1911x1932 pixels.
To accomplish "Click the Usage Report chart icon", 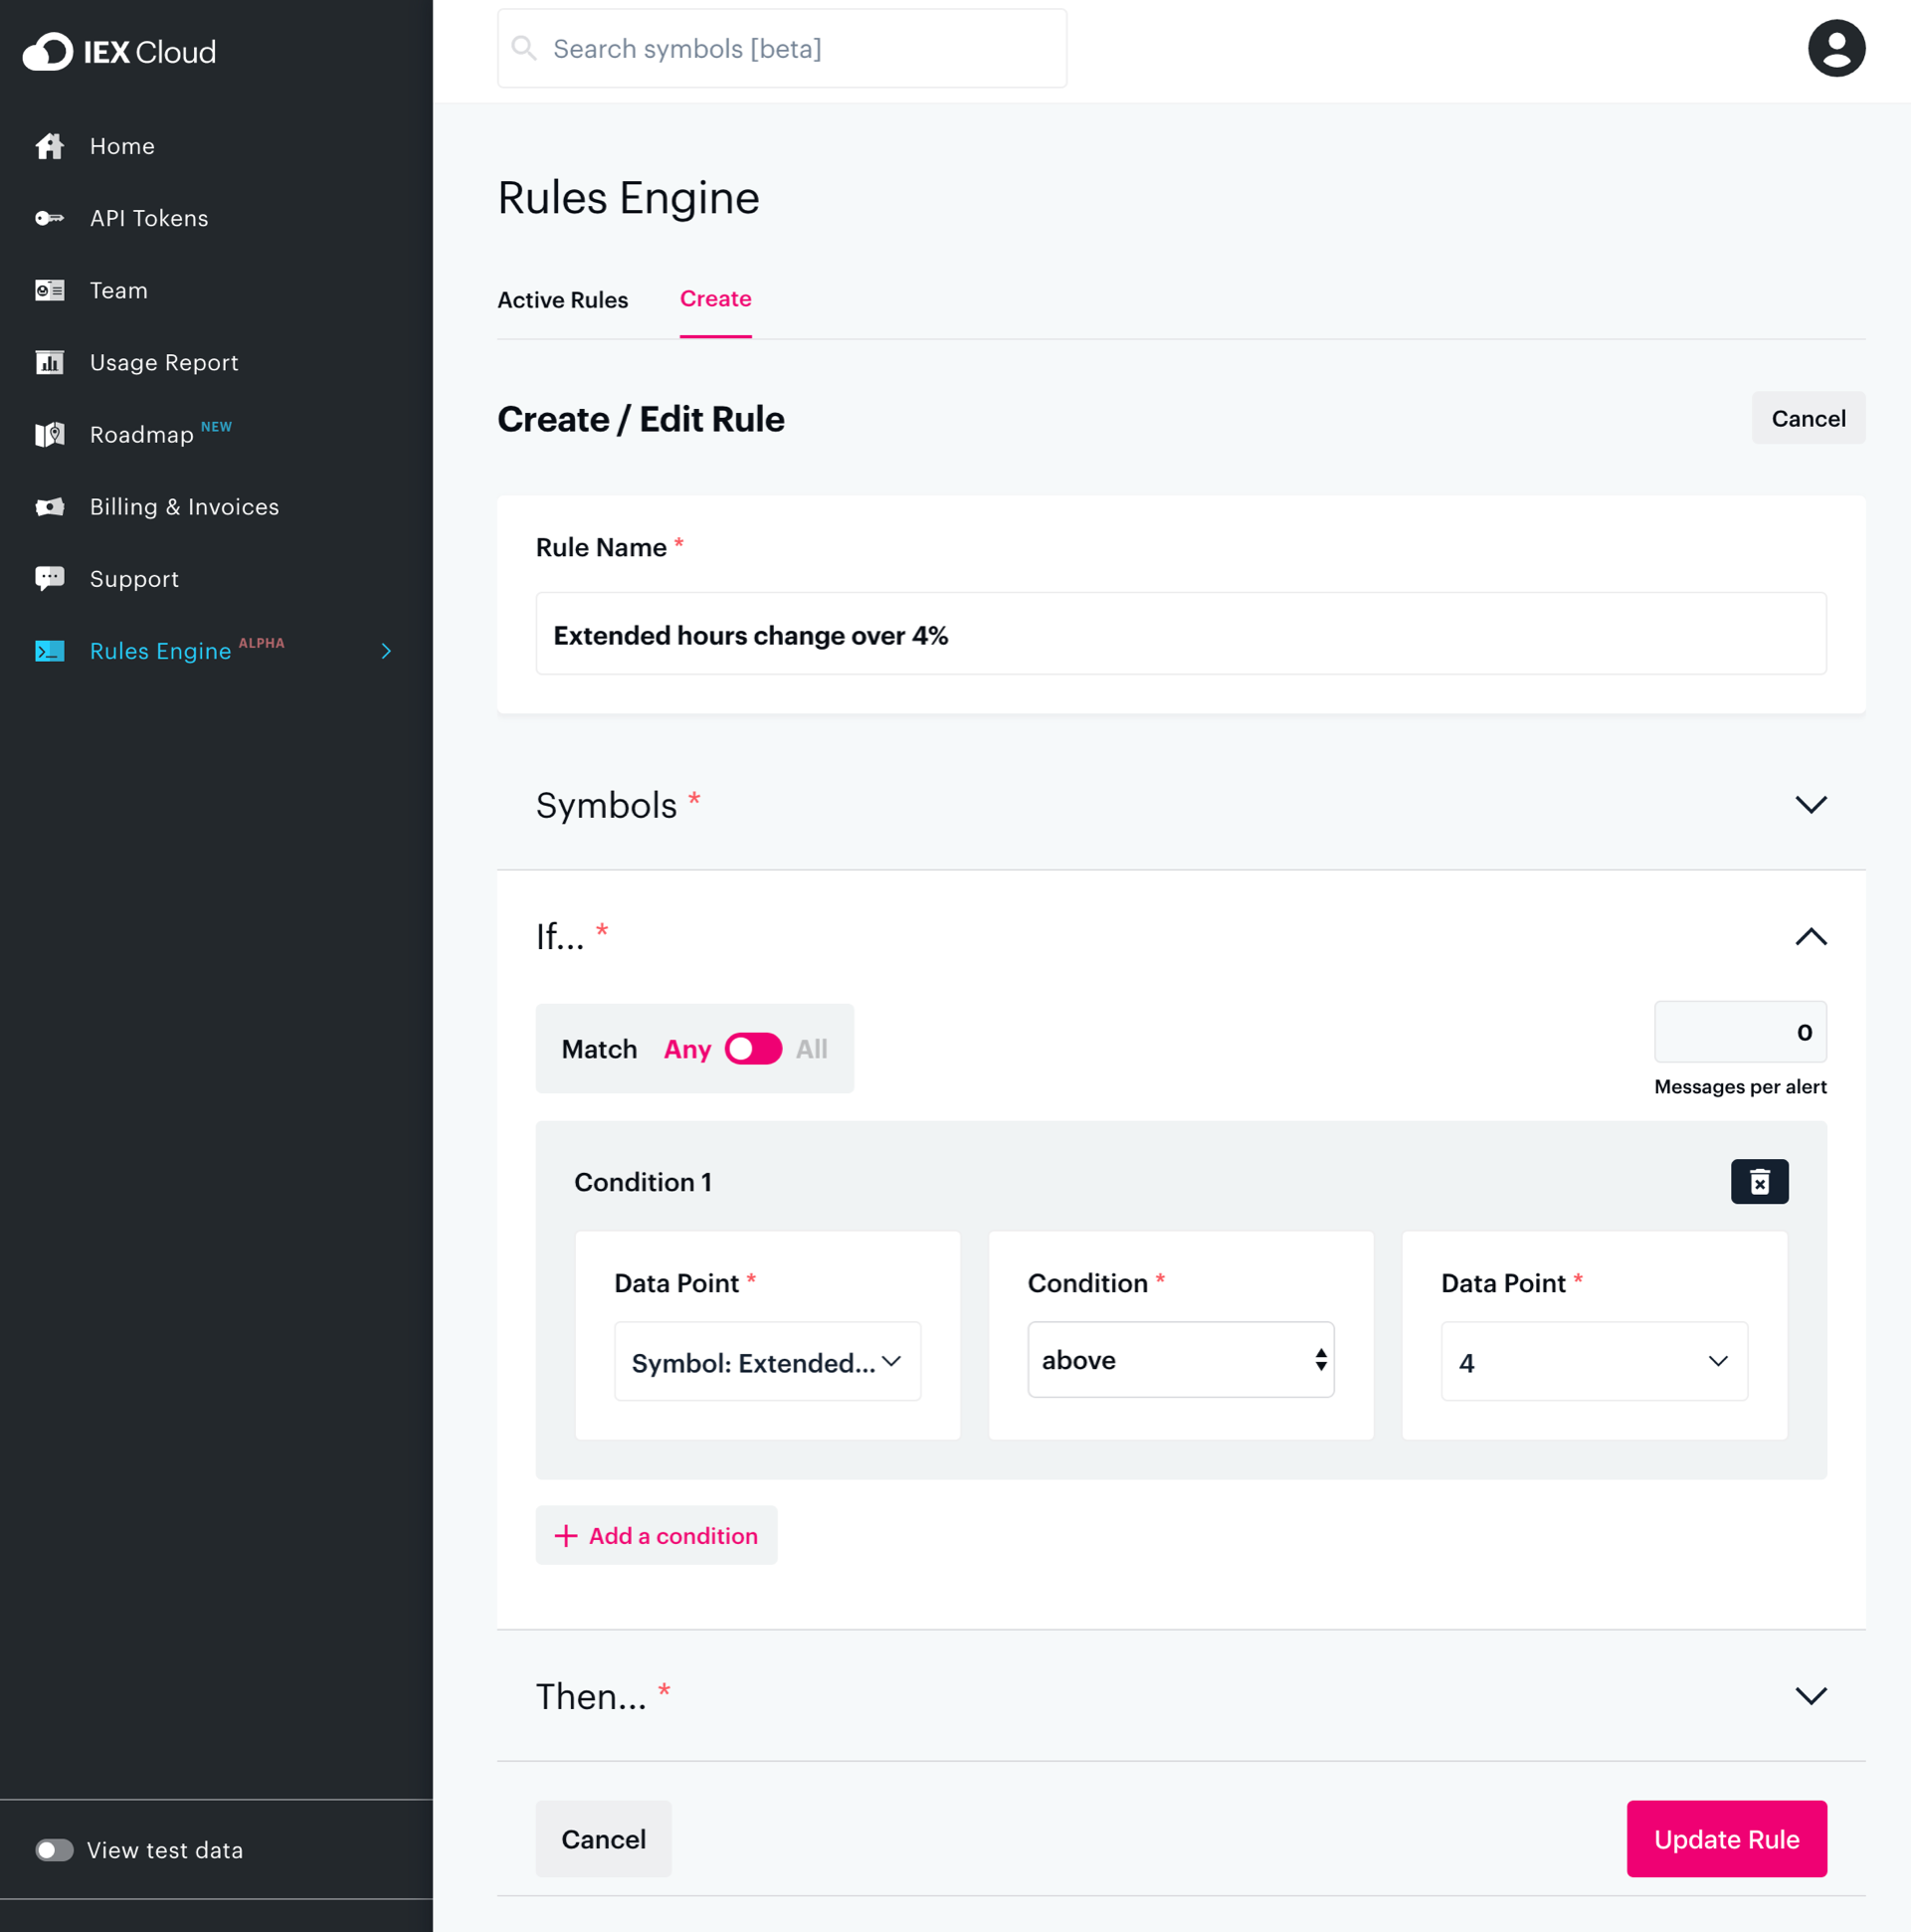I will [49, 362].
